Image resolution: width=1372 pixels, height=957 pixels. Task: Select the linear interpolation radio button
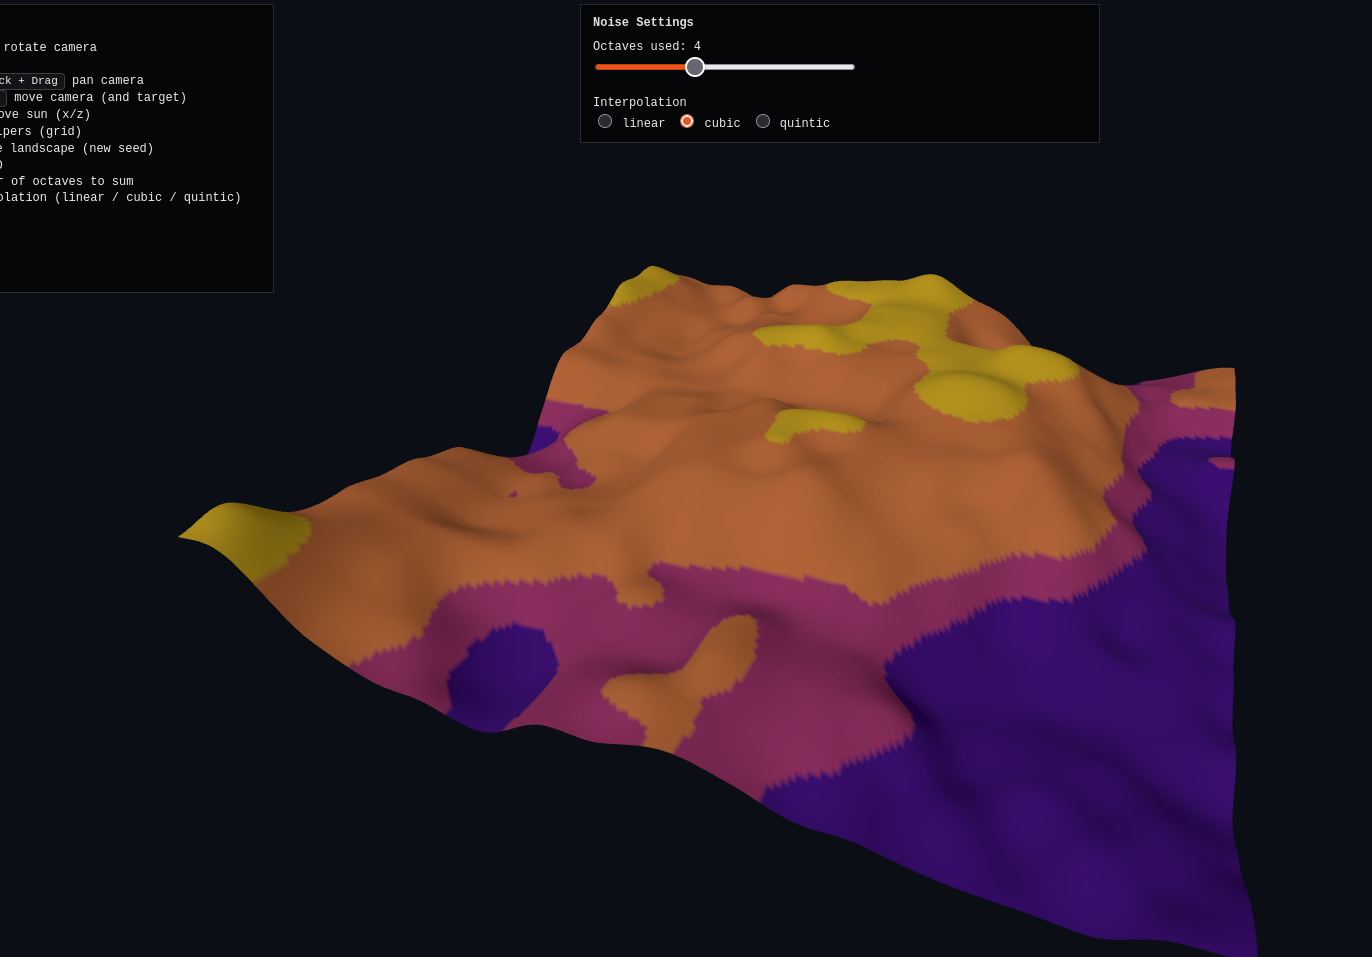point(605,121)
